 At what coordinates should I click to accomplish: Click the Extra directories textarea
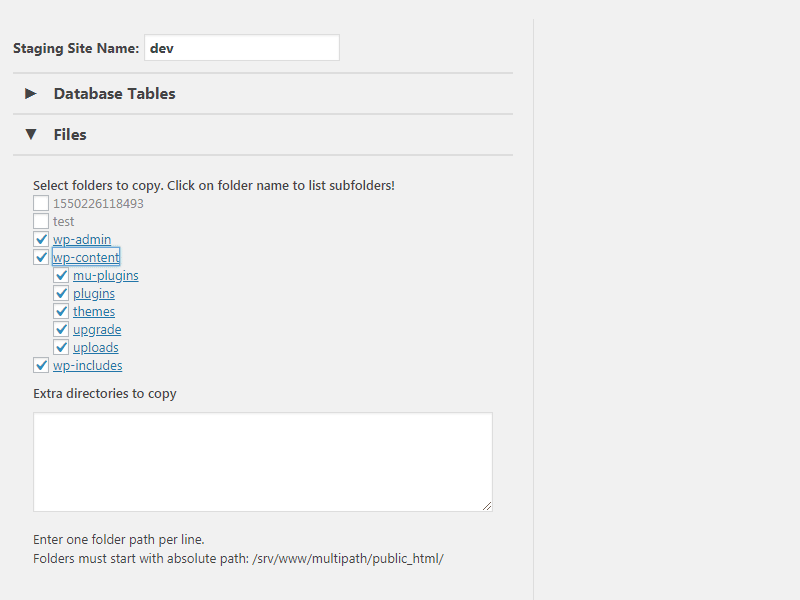click(263, 462)
